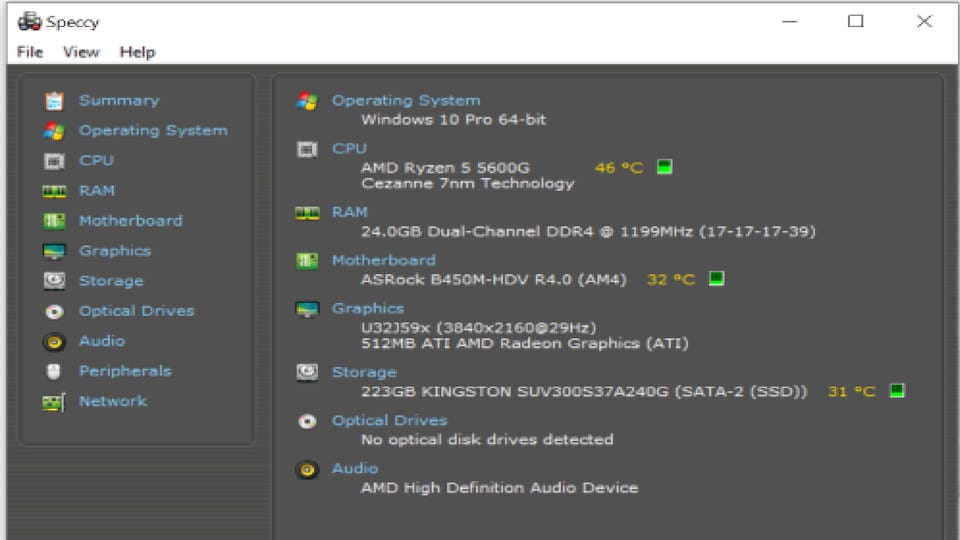The width and height of the screenshot is (960, 540).
Task: Click the CPU chip icon in summary pane
Action: (x=307, y=149)
